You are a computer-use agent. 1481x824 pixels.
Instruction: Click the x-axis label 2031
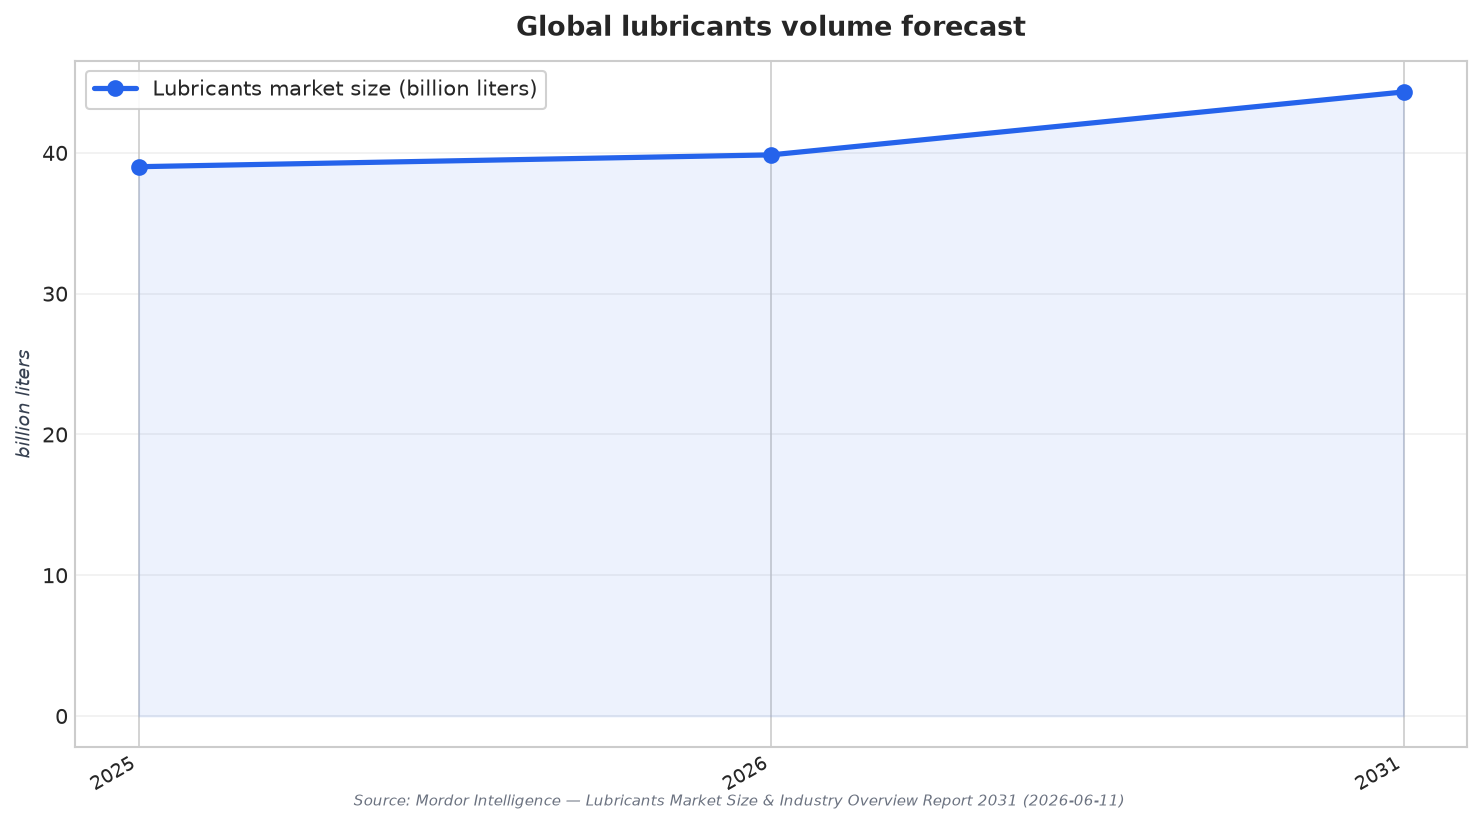(1378, 773)
